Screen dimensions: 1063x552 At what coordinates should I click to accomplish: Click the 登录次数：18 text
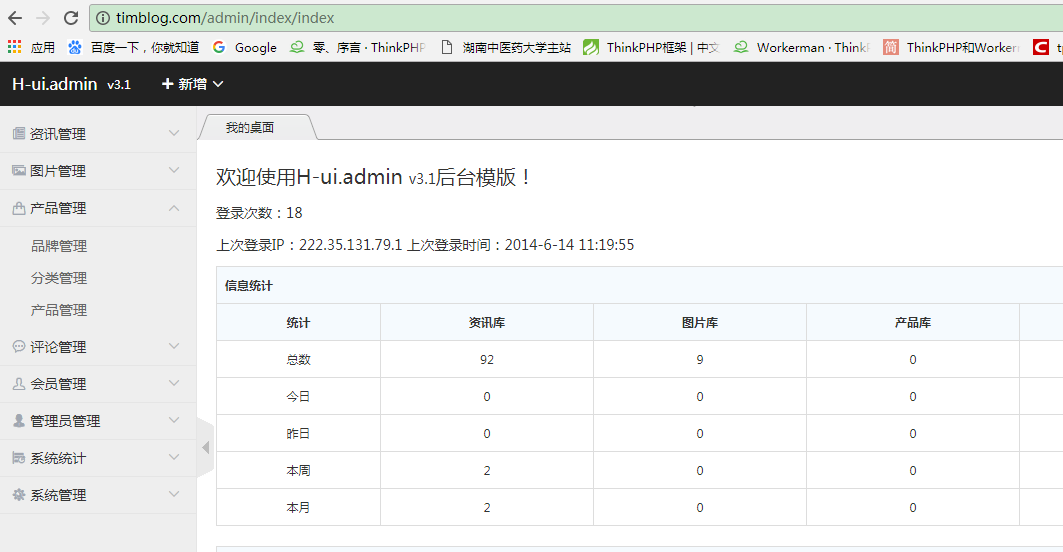259,213
